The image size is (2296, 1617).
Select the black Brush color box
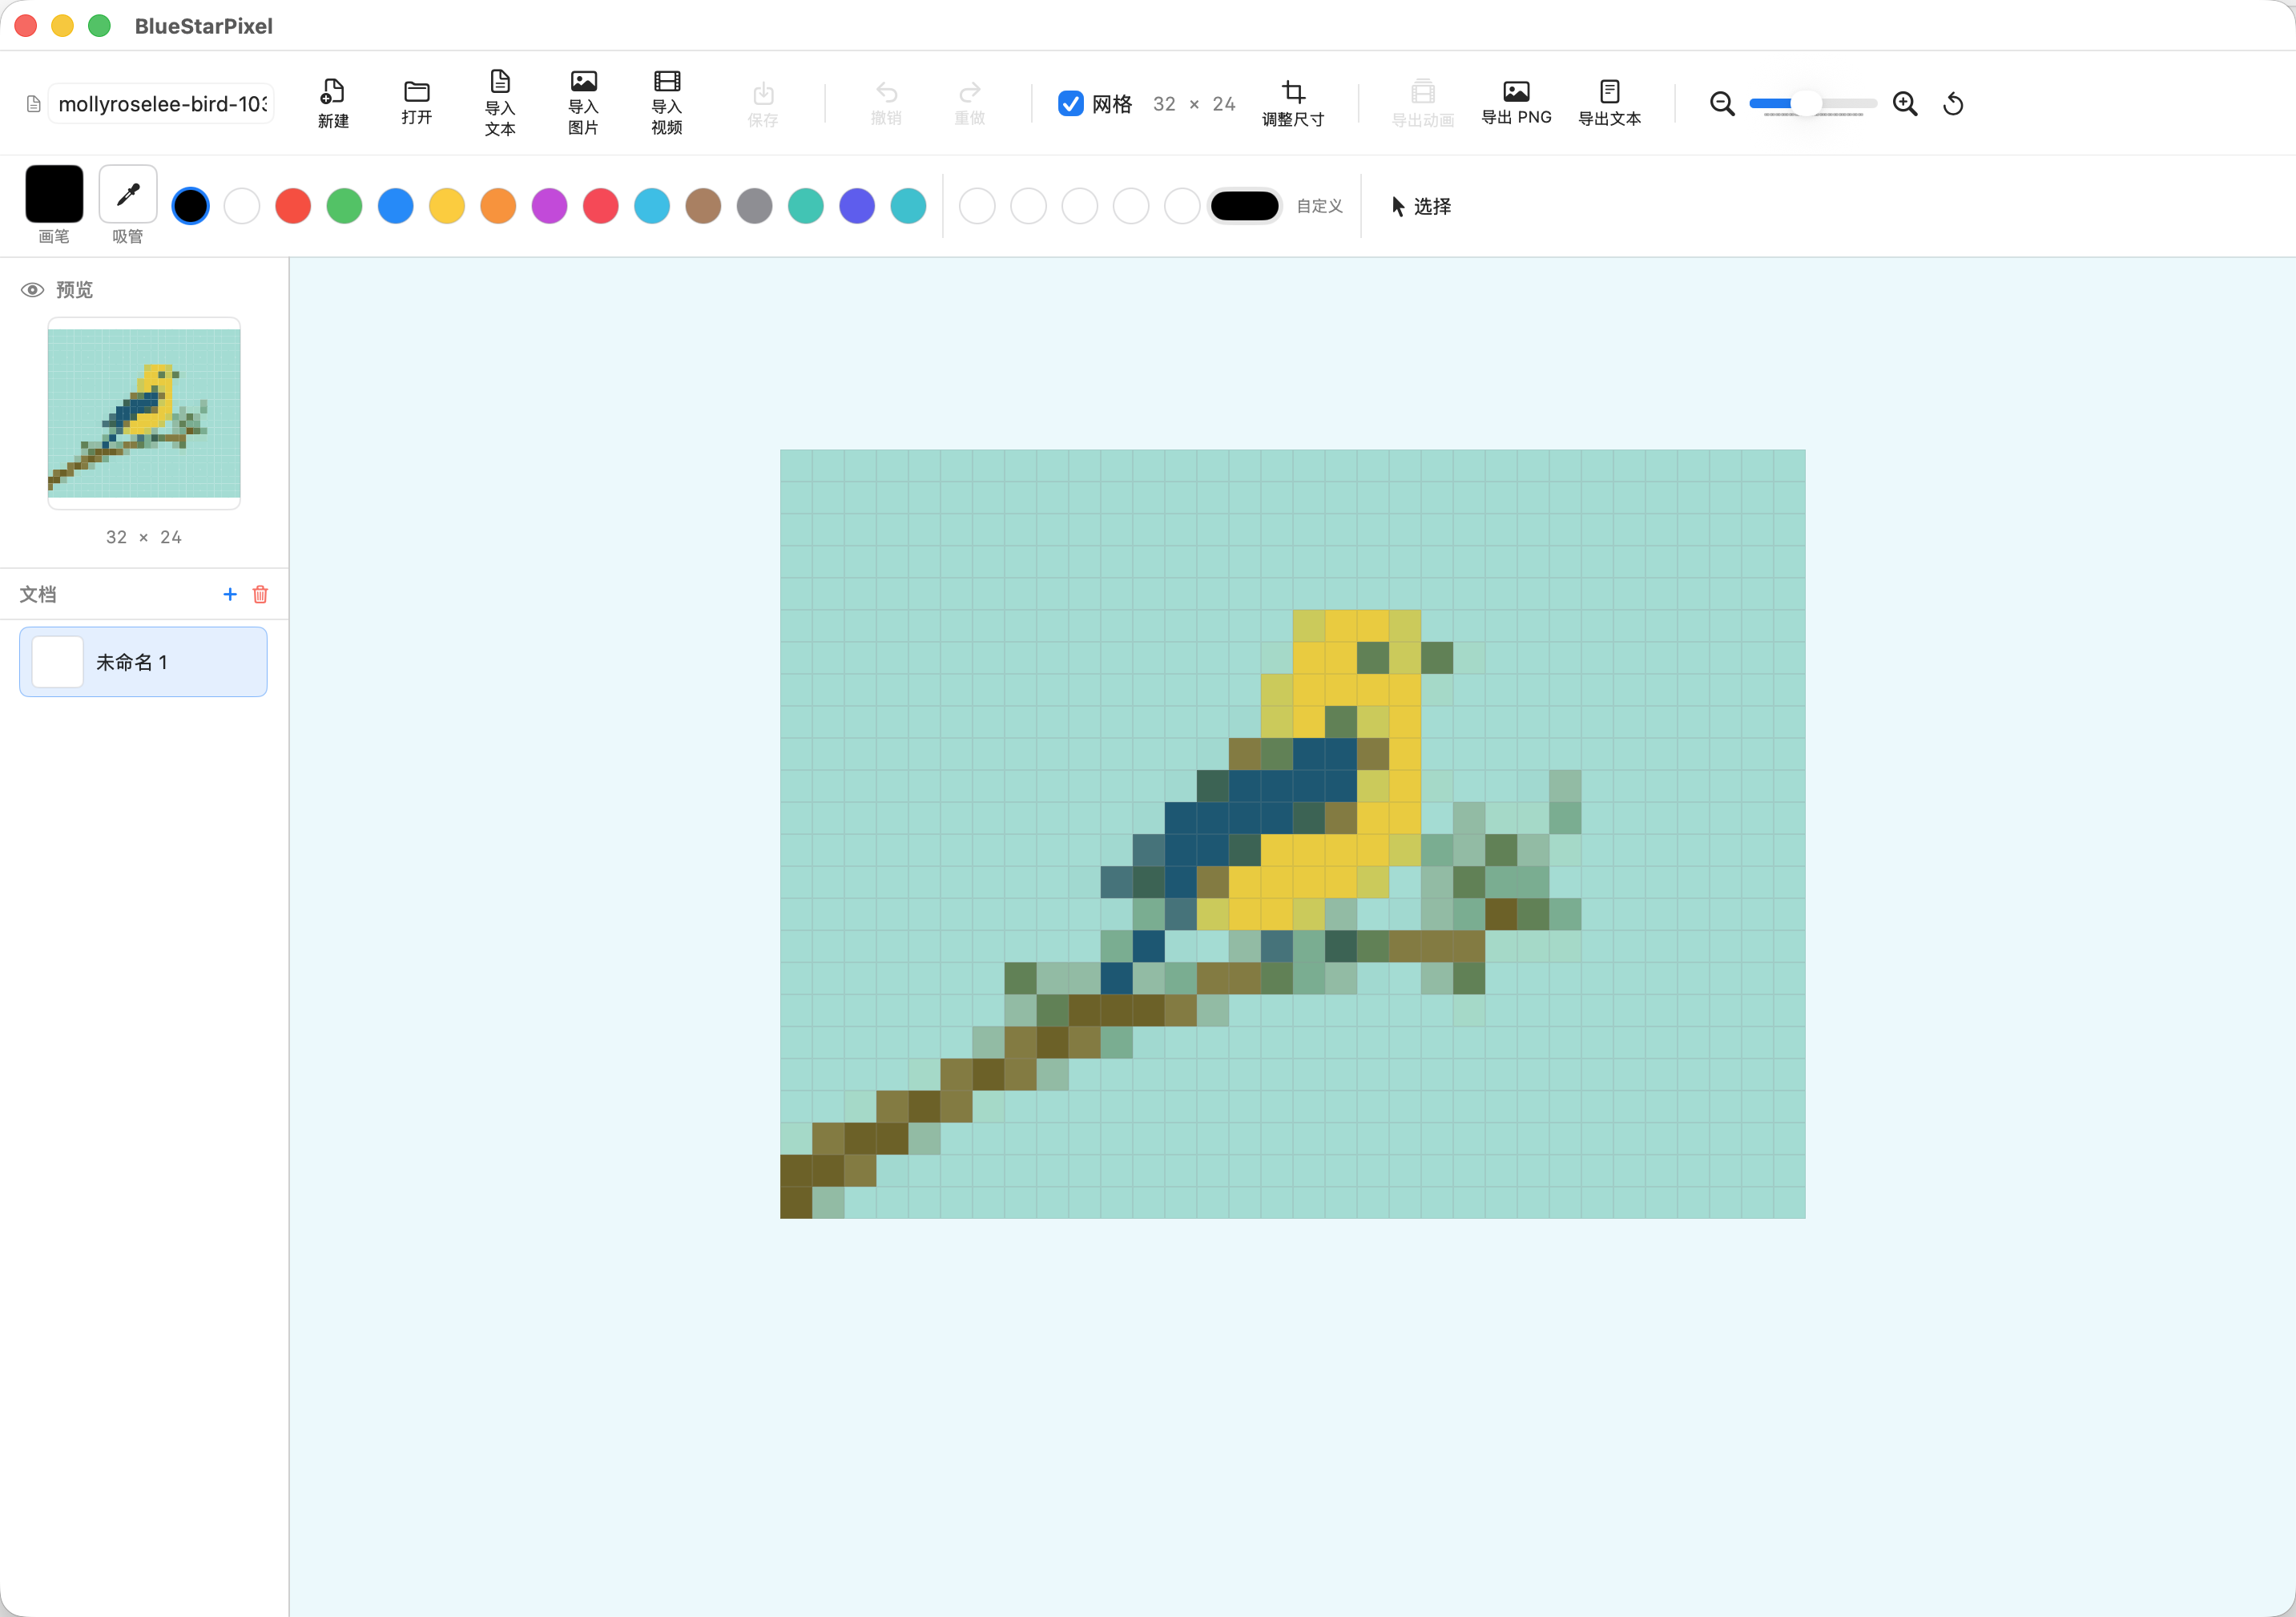coord(54,194)
